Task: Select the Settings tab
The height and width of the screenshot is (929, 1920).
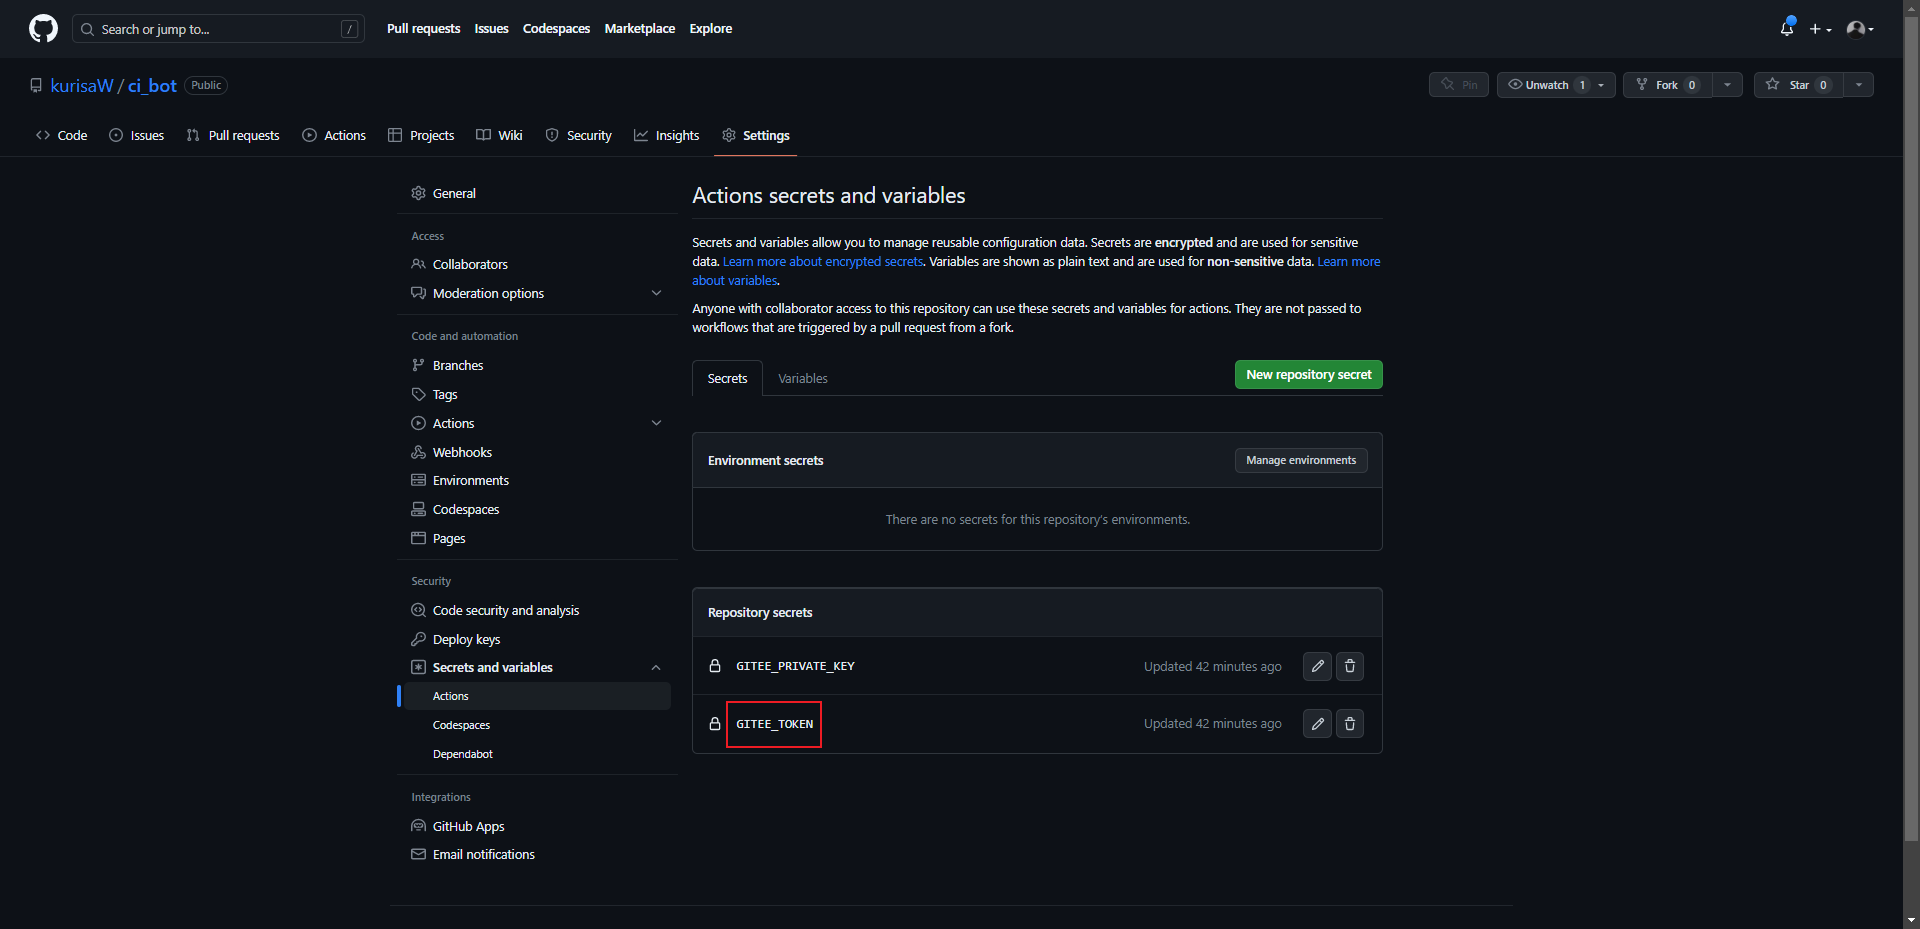Action: (x=756, y=136)
